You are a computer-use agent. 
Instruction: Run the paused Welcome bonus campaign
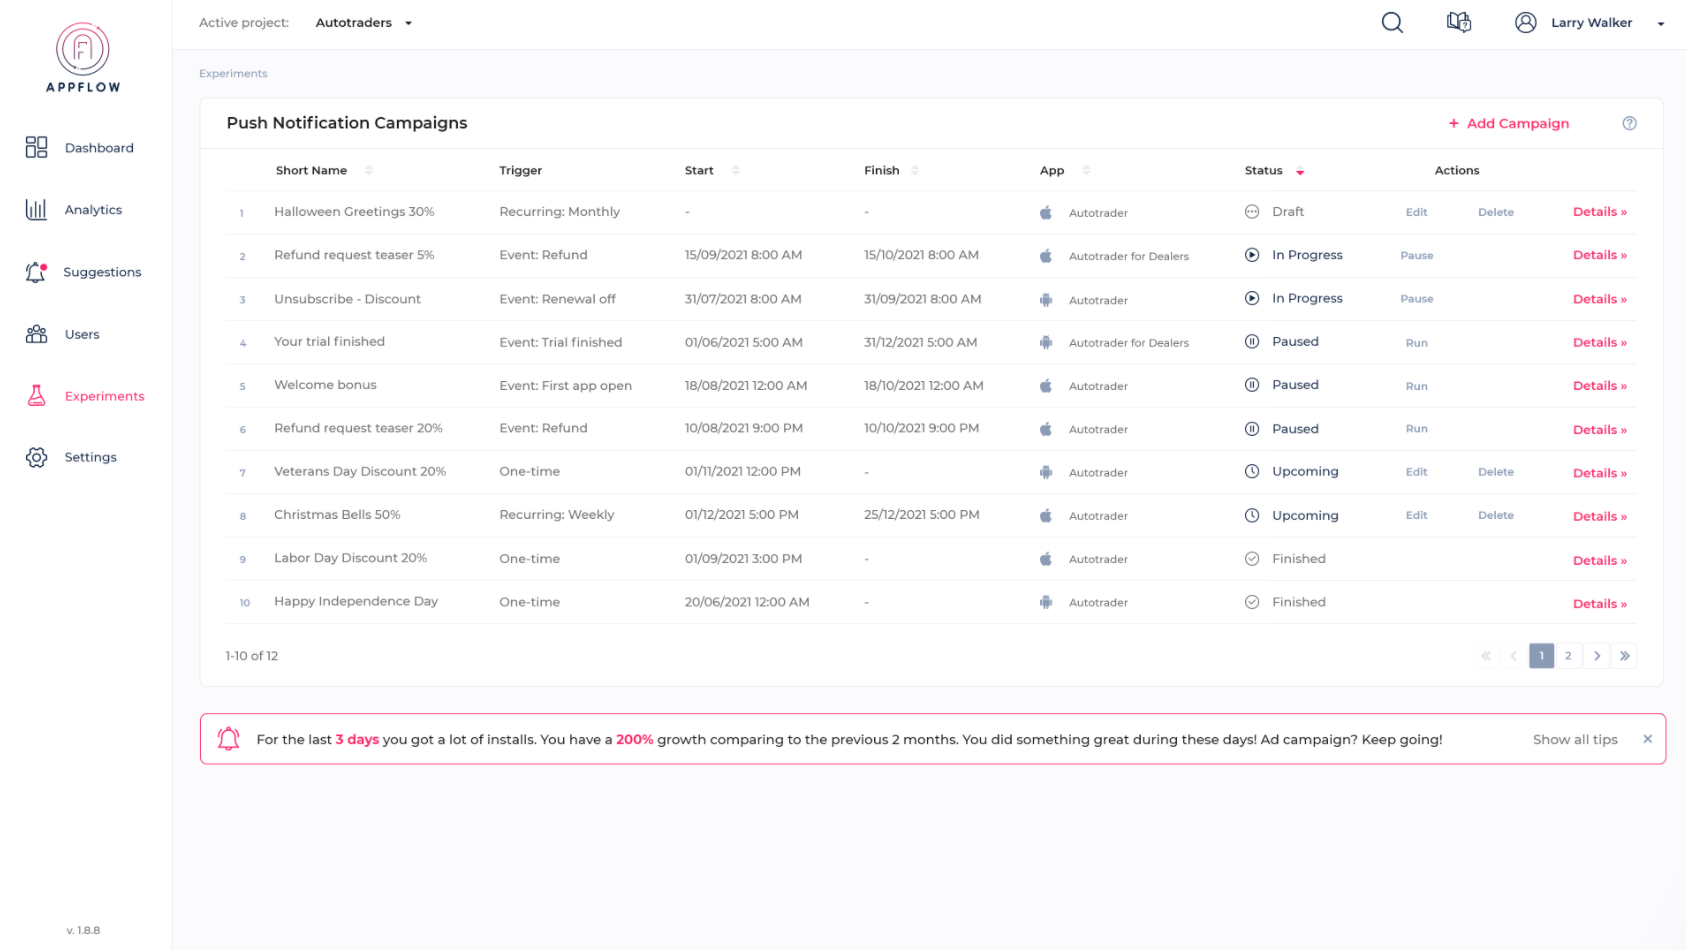pos(1416,385)
